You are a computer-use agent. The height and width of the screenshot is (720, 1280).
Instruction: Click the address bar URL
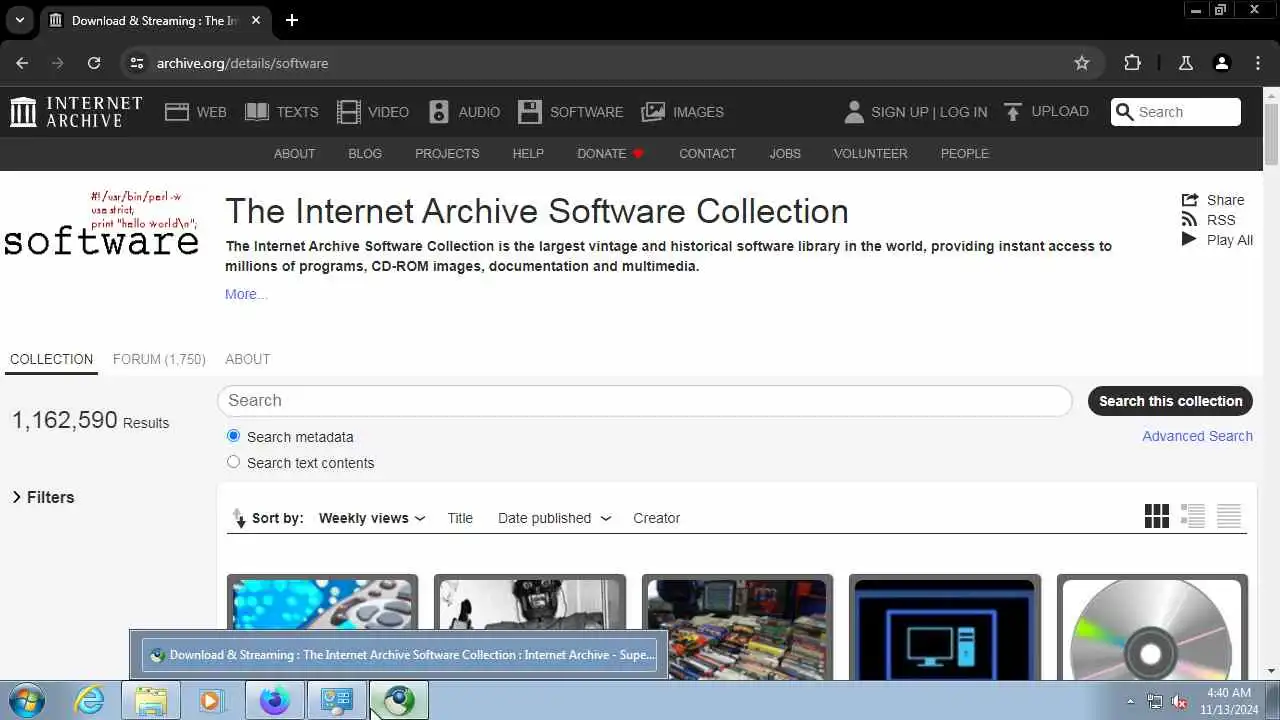pyautogui.click(x=242, y=63)
